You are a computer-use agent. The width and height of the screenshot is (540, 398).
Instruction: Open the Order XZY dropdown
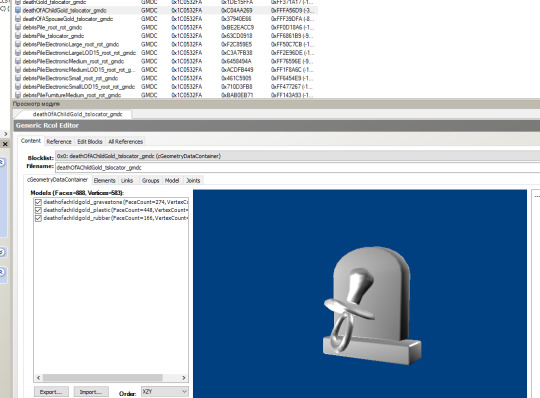[x=165, y=391]
